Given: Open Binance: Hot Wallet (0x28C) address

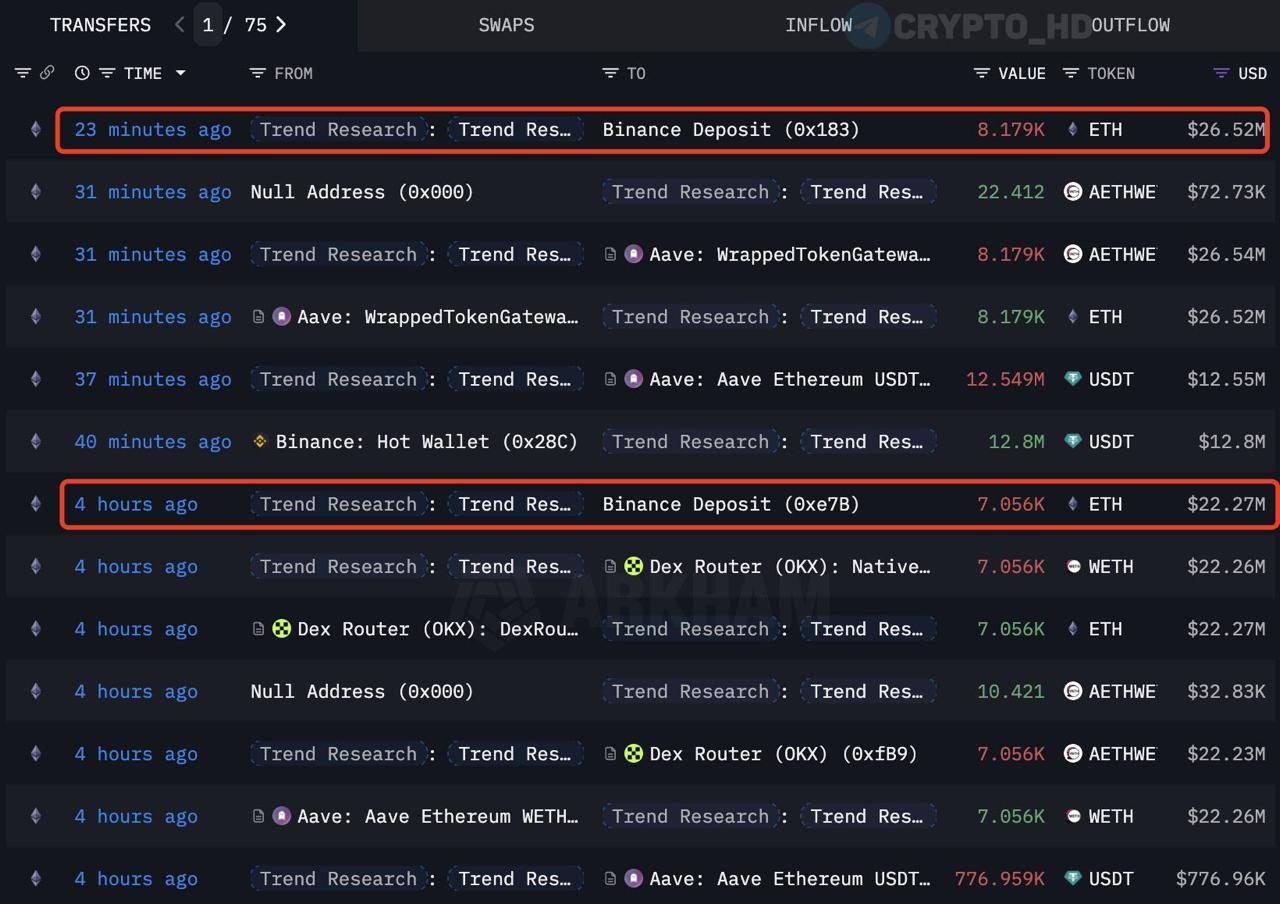Looking at the screenshot, I should pyautogui.click(x=427, y=441).
